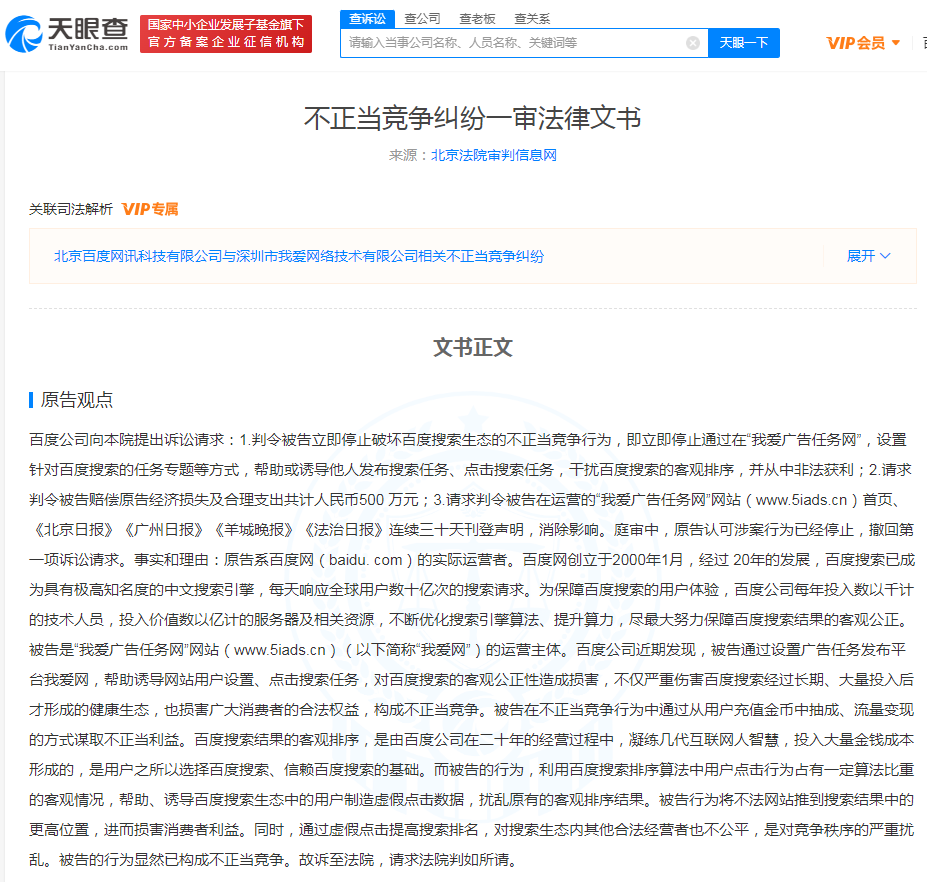Open the 北京法院审判信息网 source link
This screenshot has height=882, width=927.
(494, 155)
